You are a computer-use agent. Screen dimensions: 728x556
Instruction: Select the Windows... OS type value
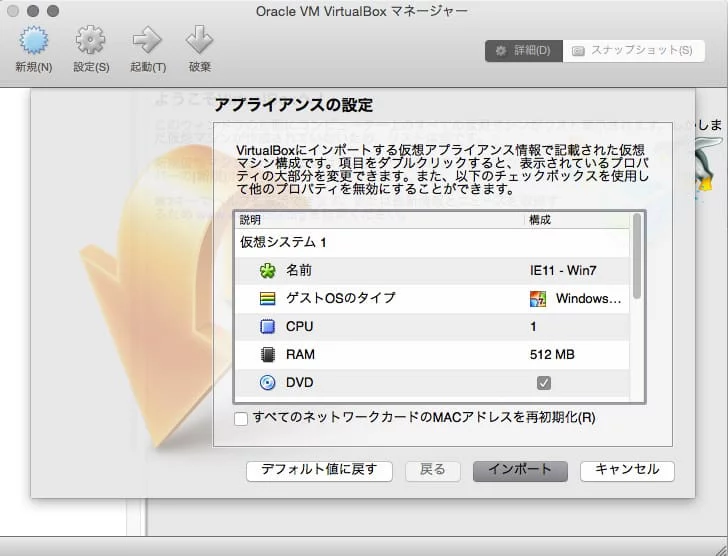[x=589, y=298]
